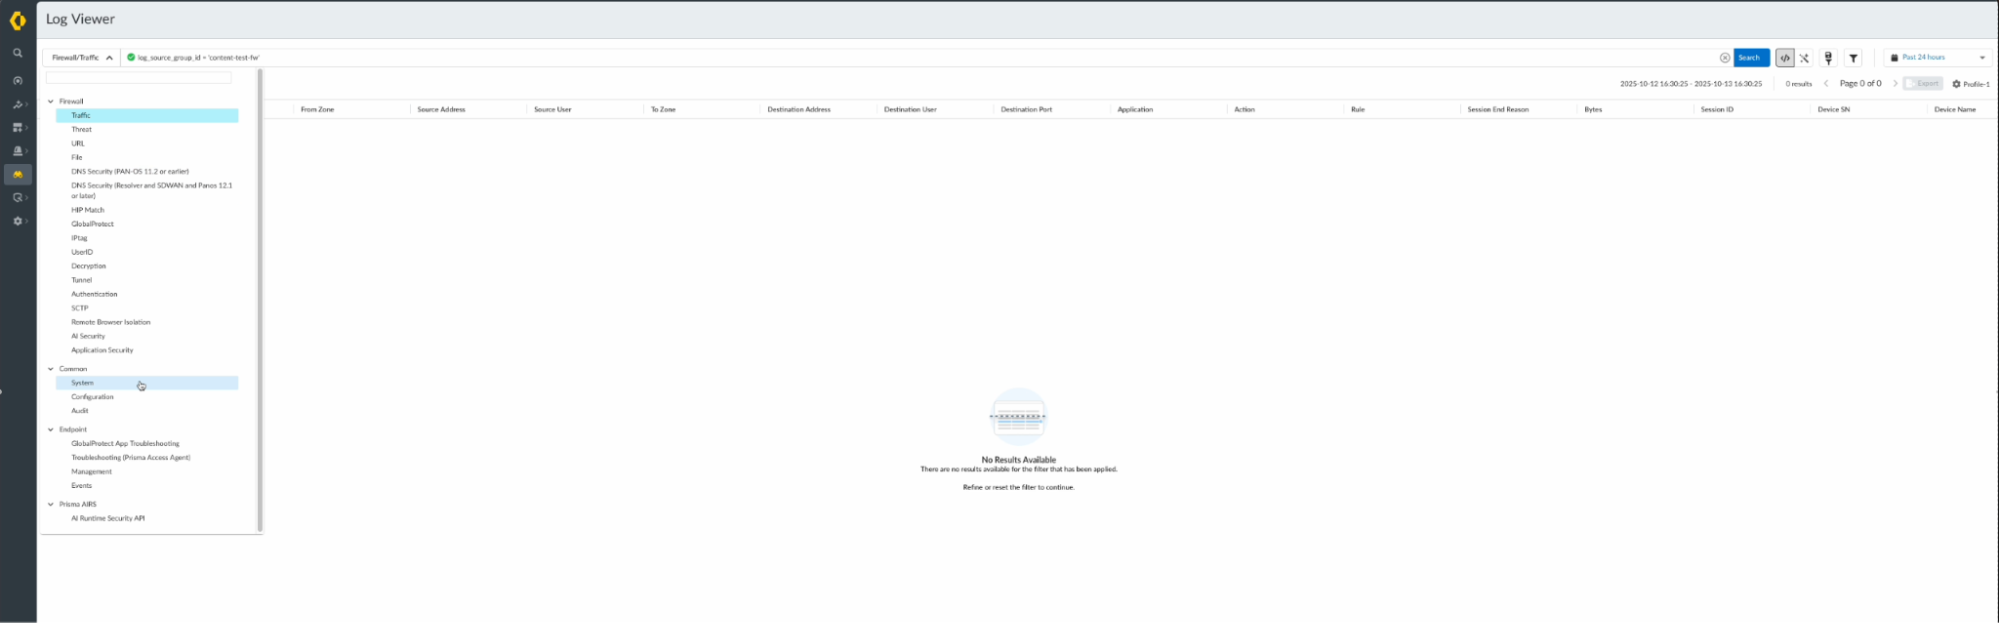Click the green query valid checkmark
The height and width of the screenshot is (623, 1999).
131,58
